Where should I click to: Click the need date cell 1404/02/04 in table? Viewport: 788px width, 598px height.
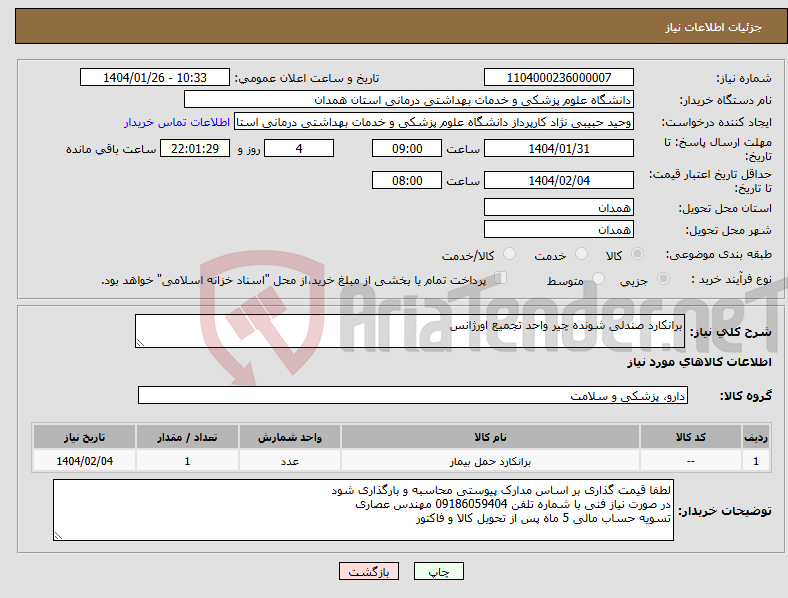tap(84, 461)
